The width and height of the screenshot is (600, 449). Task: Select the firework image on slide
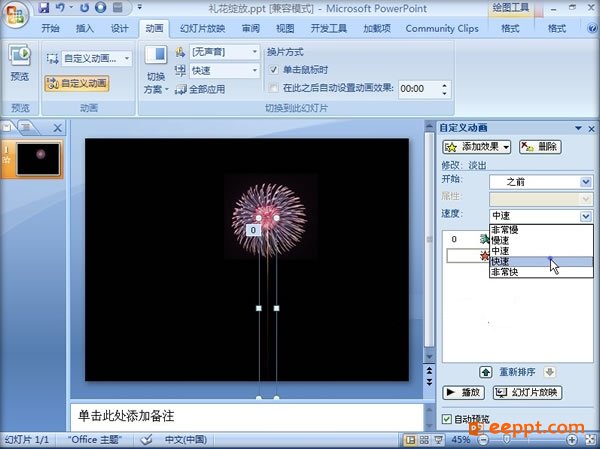tap(269, 219)
